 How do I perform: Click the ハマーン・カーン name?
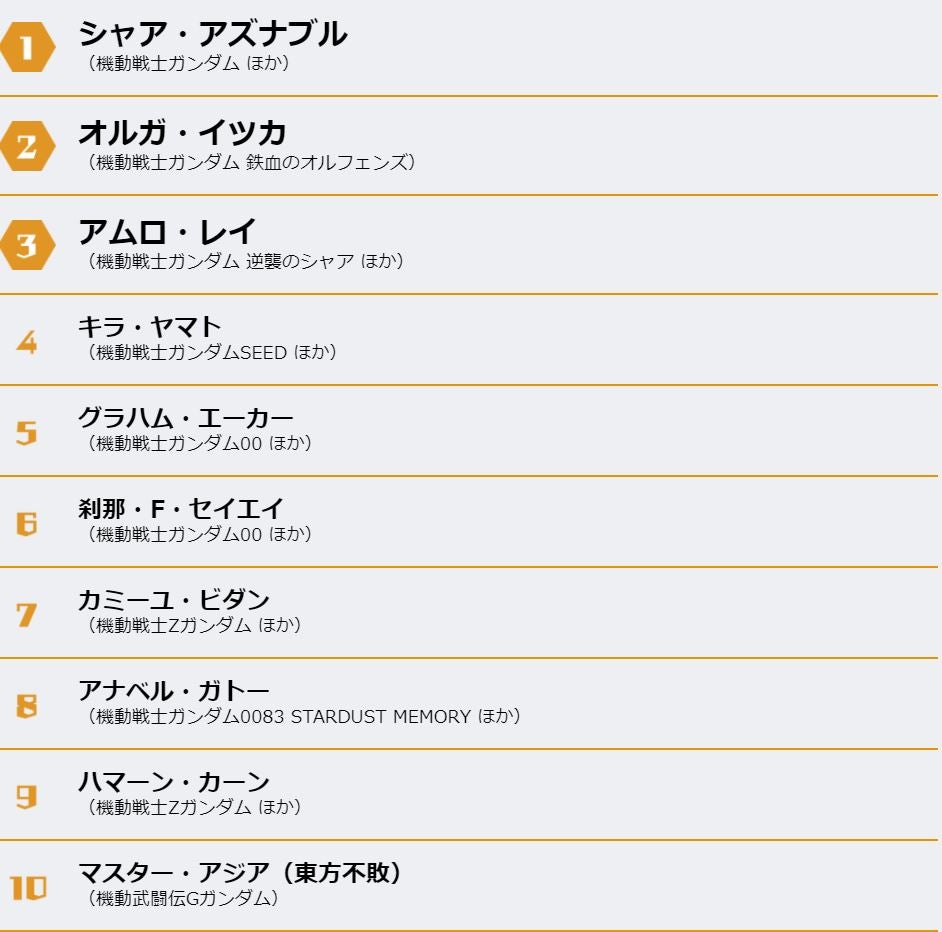pos(174,781)
